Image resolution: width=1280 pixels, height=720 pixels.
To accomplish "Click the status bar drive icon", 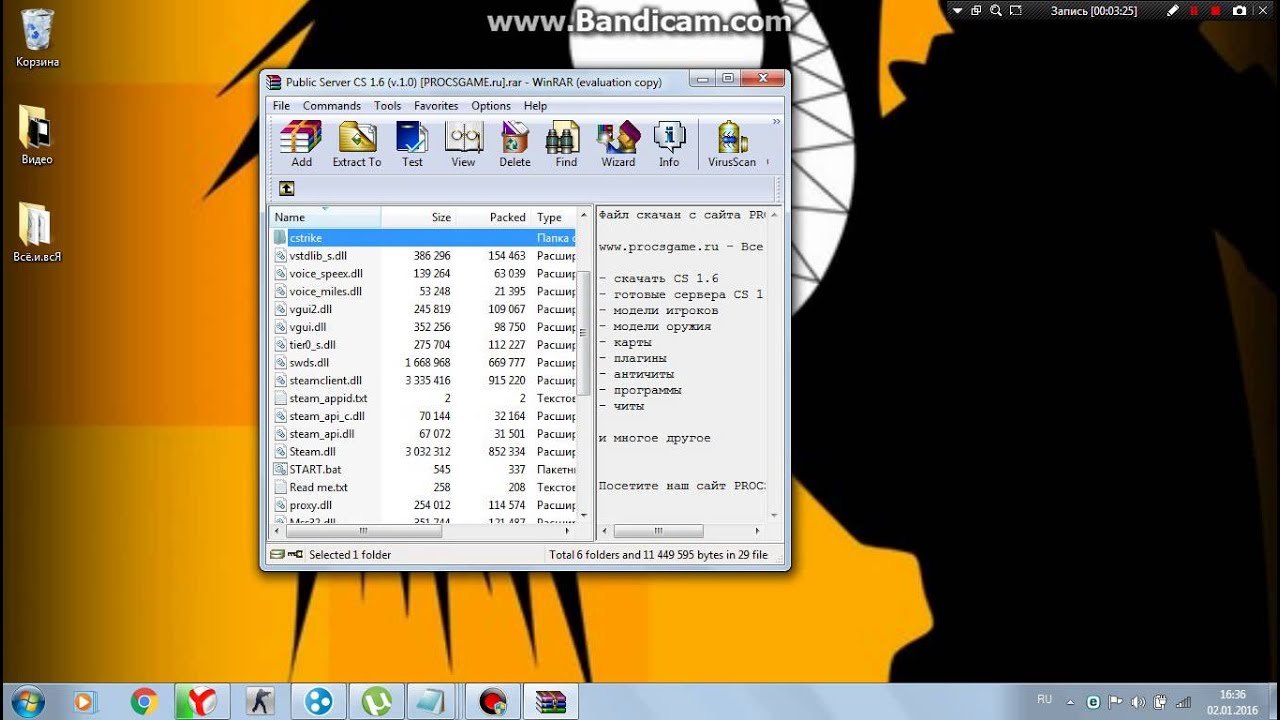I will [x=277, y=554].
